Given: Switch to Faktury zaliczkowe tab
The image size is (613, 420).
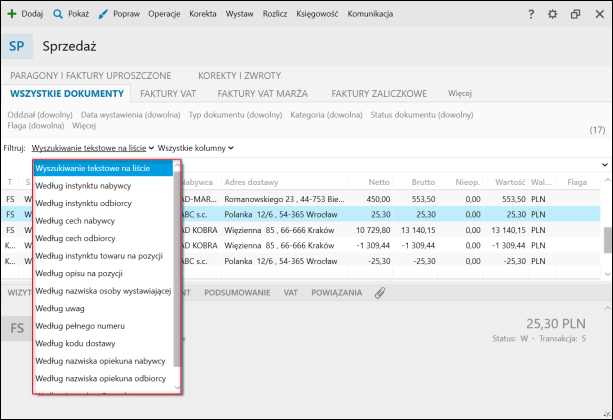Looking at the screenshot, I should click(x=379, y=93).
